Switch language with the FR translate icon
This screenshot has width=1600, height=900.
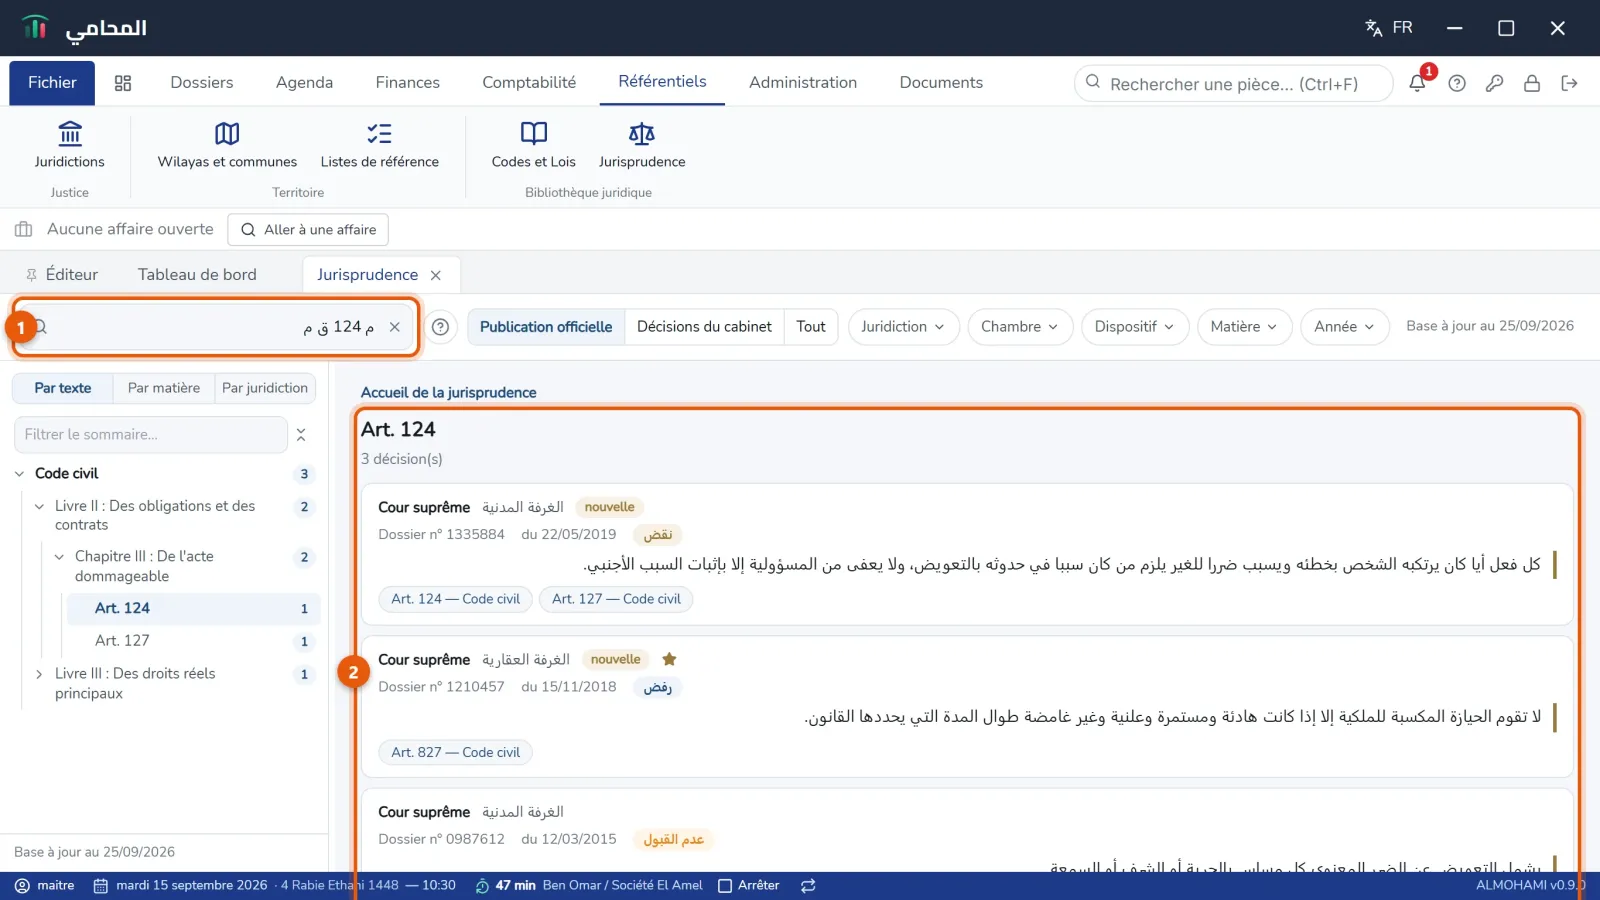point(1389,28)
